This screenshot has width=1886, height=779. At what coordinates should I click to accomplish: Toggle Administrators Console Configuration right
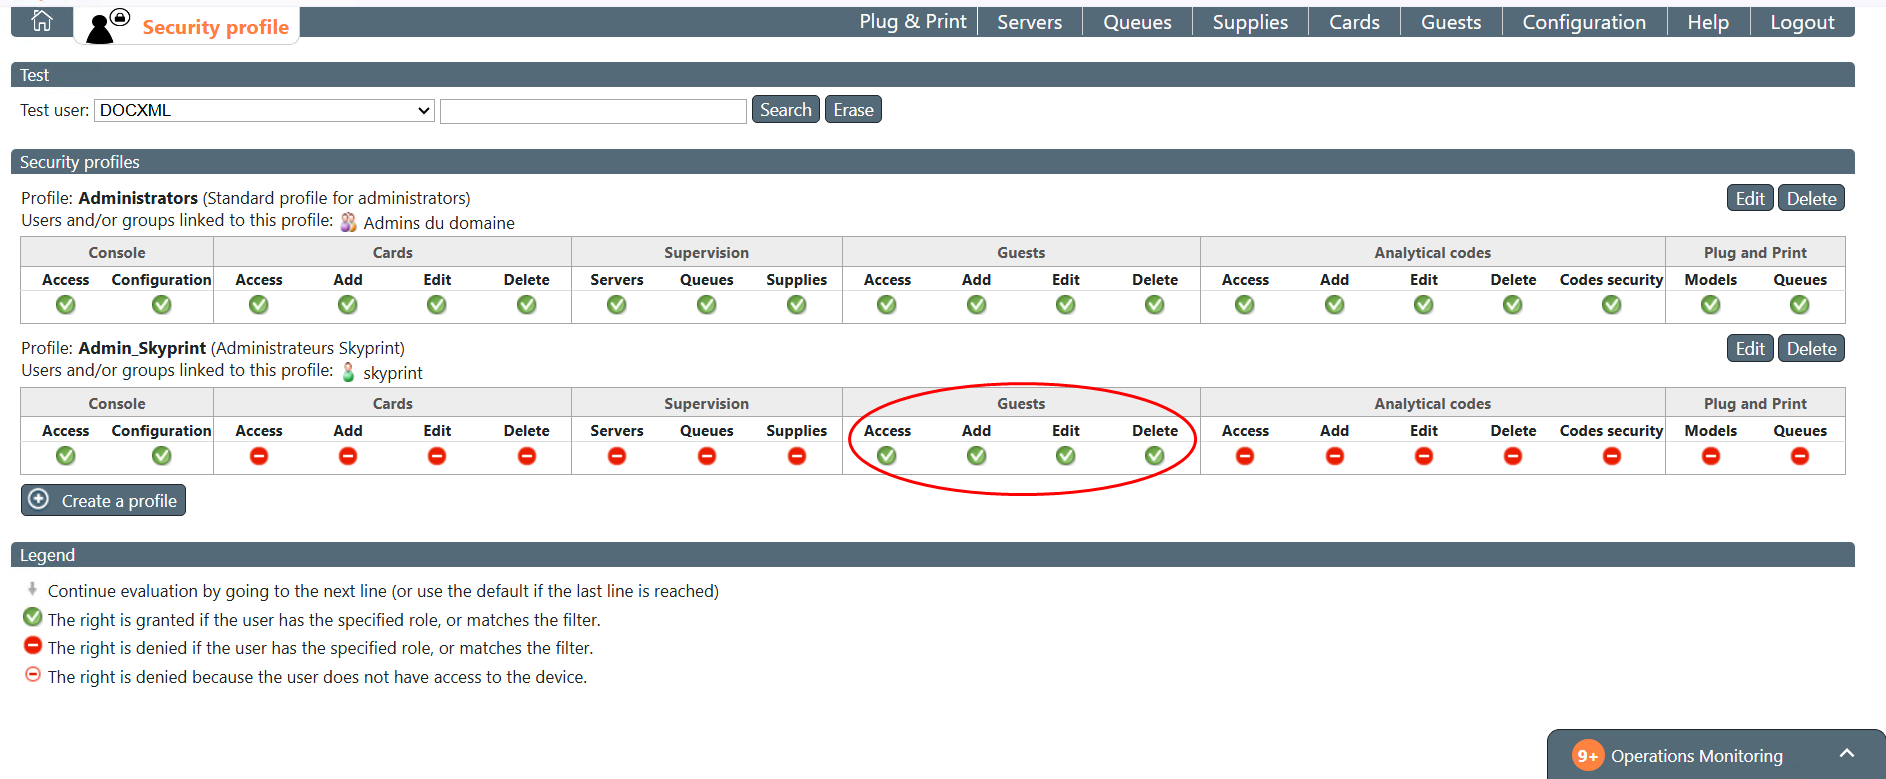161,305
